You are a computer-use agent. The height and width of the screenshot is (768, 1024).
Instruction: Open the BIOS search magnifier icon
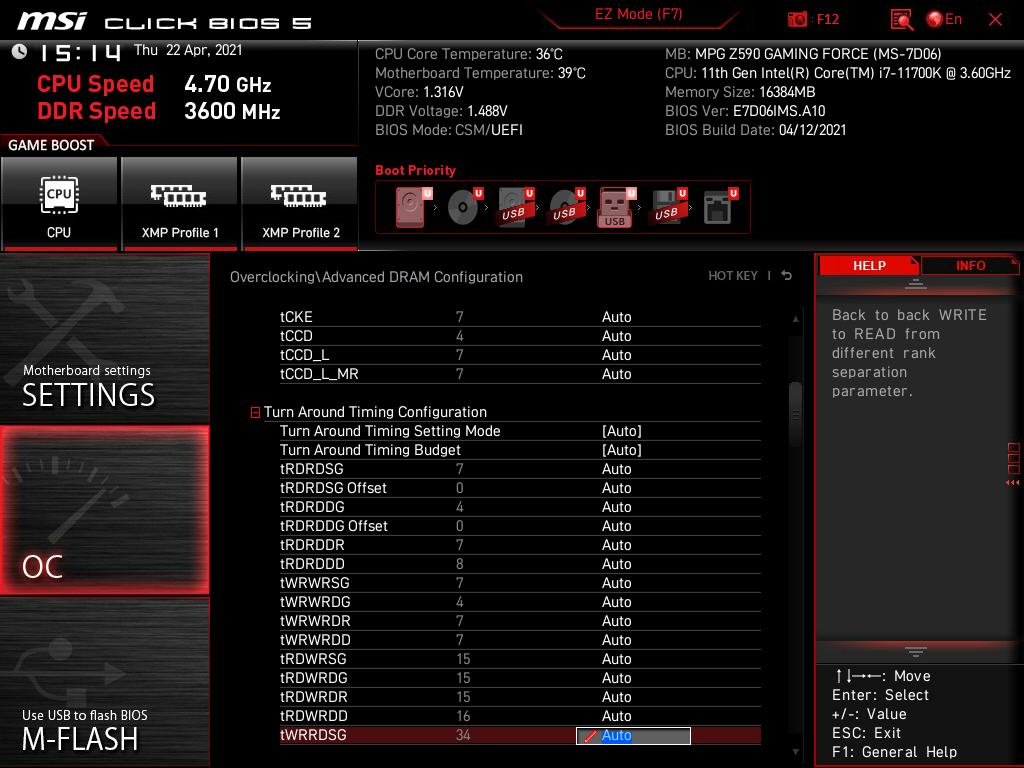pos(901,20)
